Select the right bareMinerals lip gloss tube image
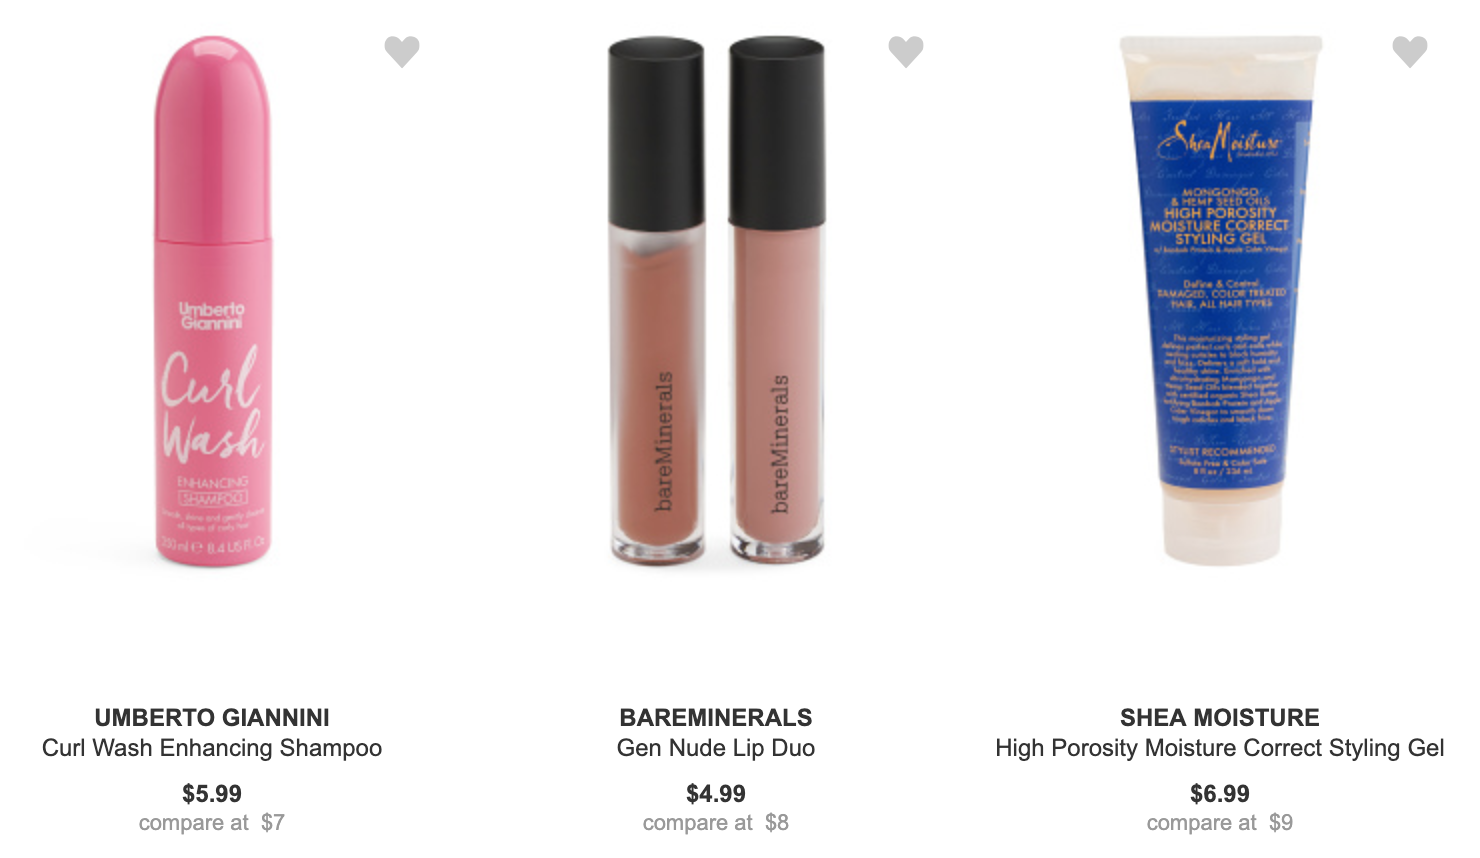This screenshot has height=858, width=1480. 777,298
